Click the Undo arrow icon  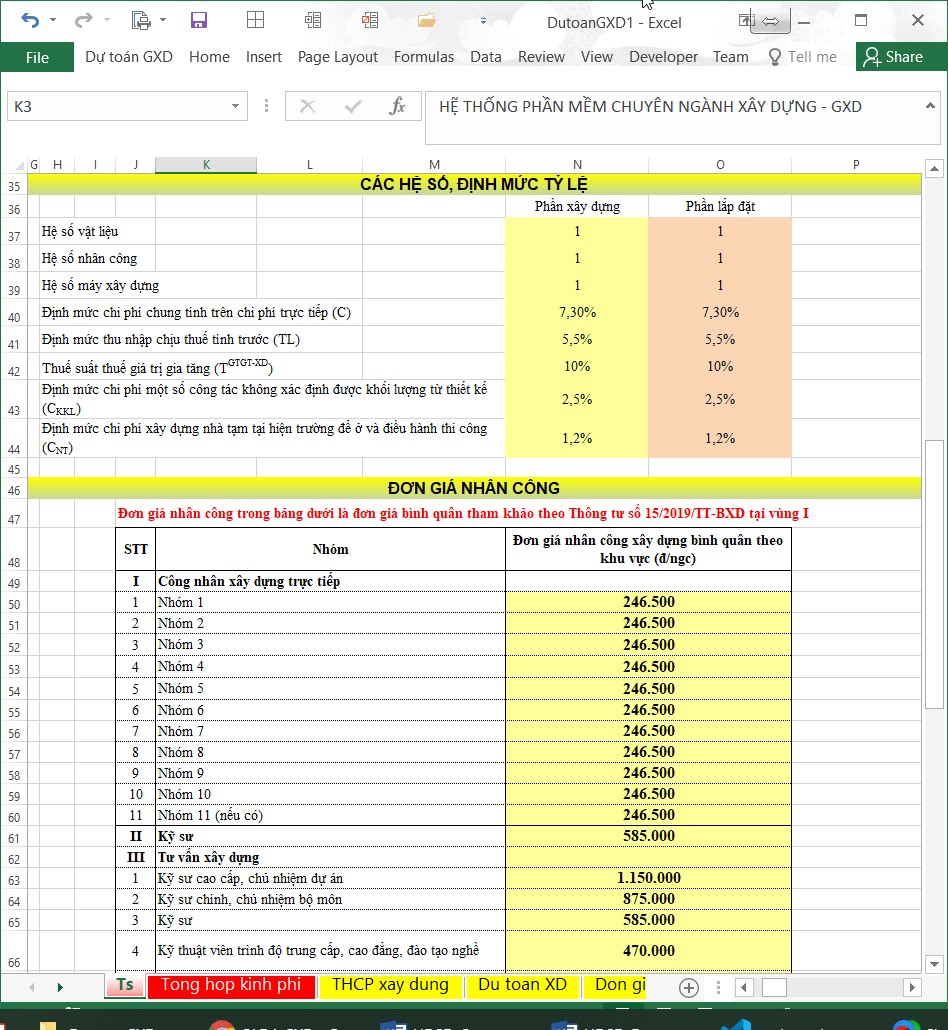click(29, 20)
